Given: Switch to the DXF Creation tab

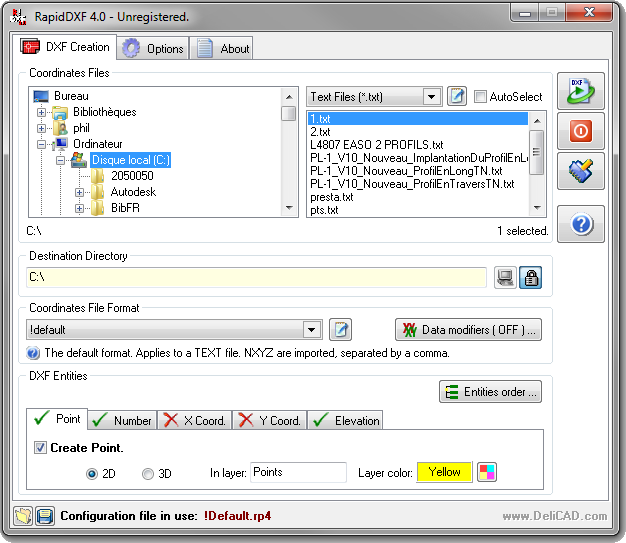Looking at the screenshot, I should tap(65, 47).
